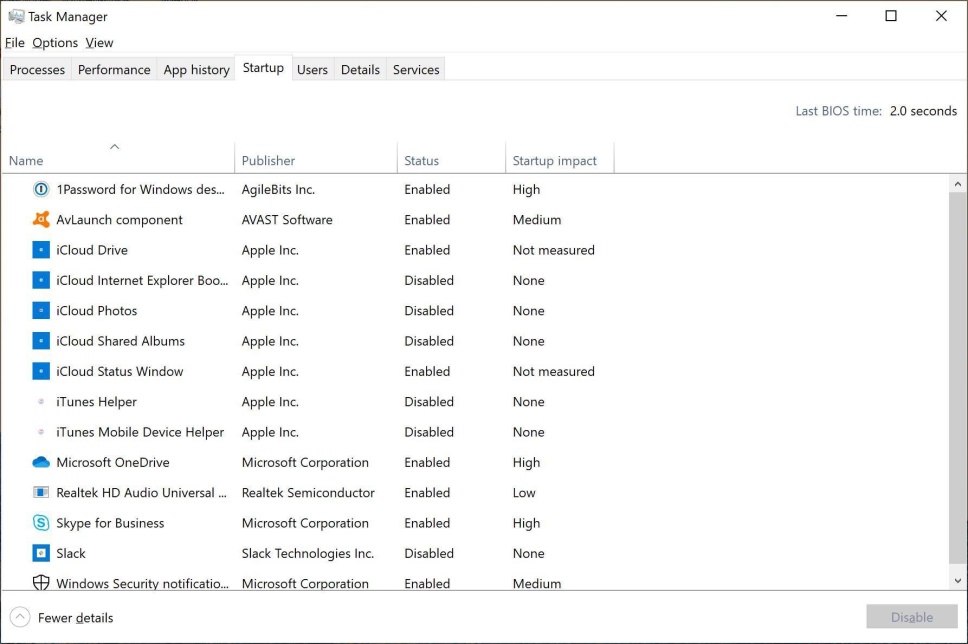
Task: Select the Slack application icon
Action: pyautogui.click(x=41, y=553)
